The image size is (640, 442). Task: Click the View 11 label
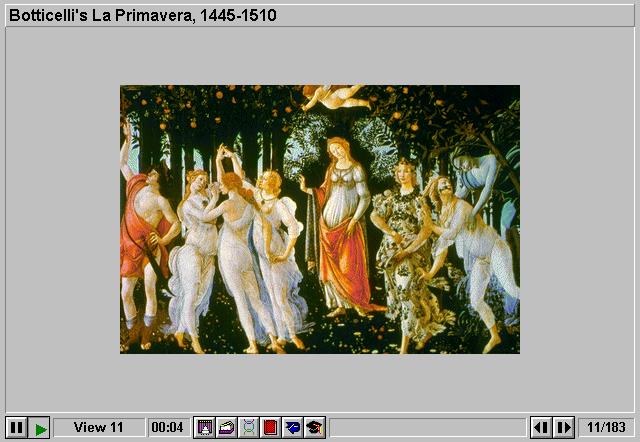99,427
